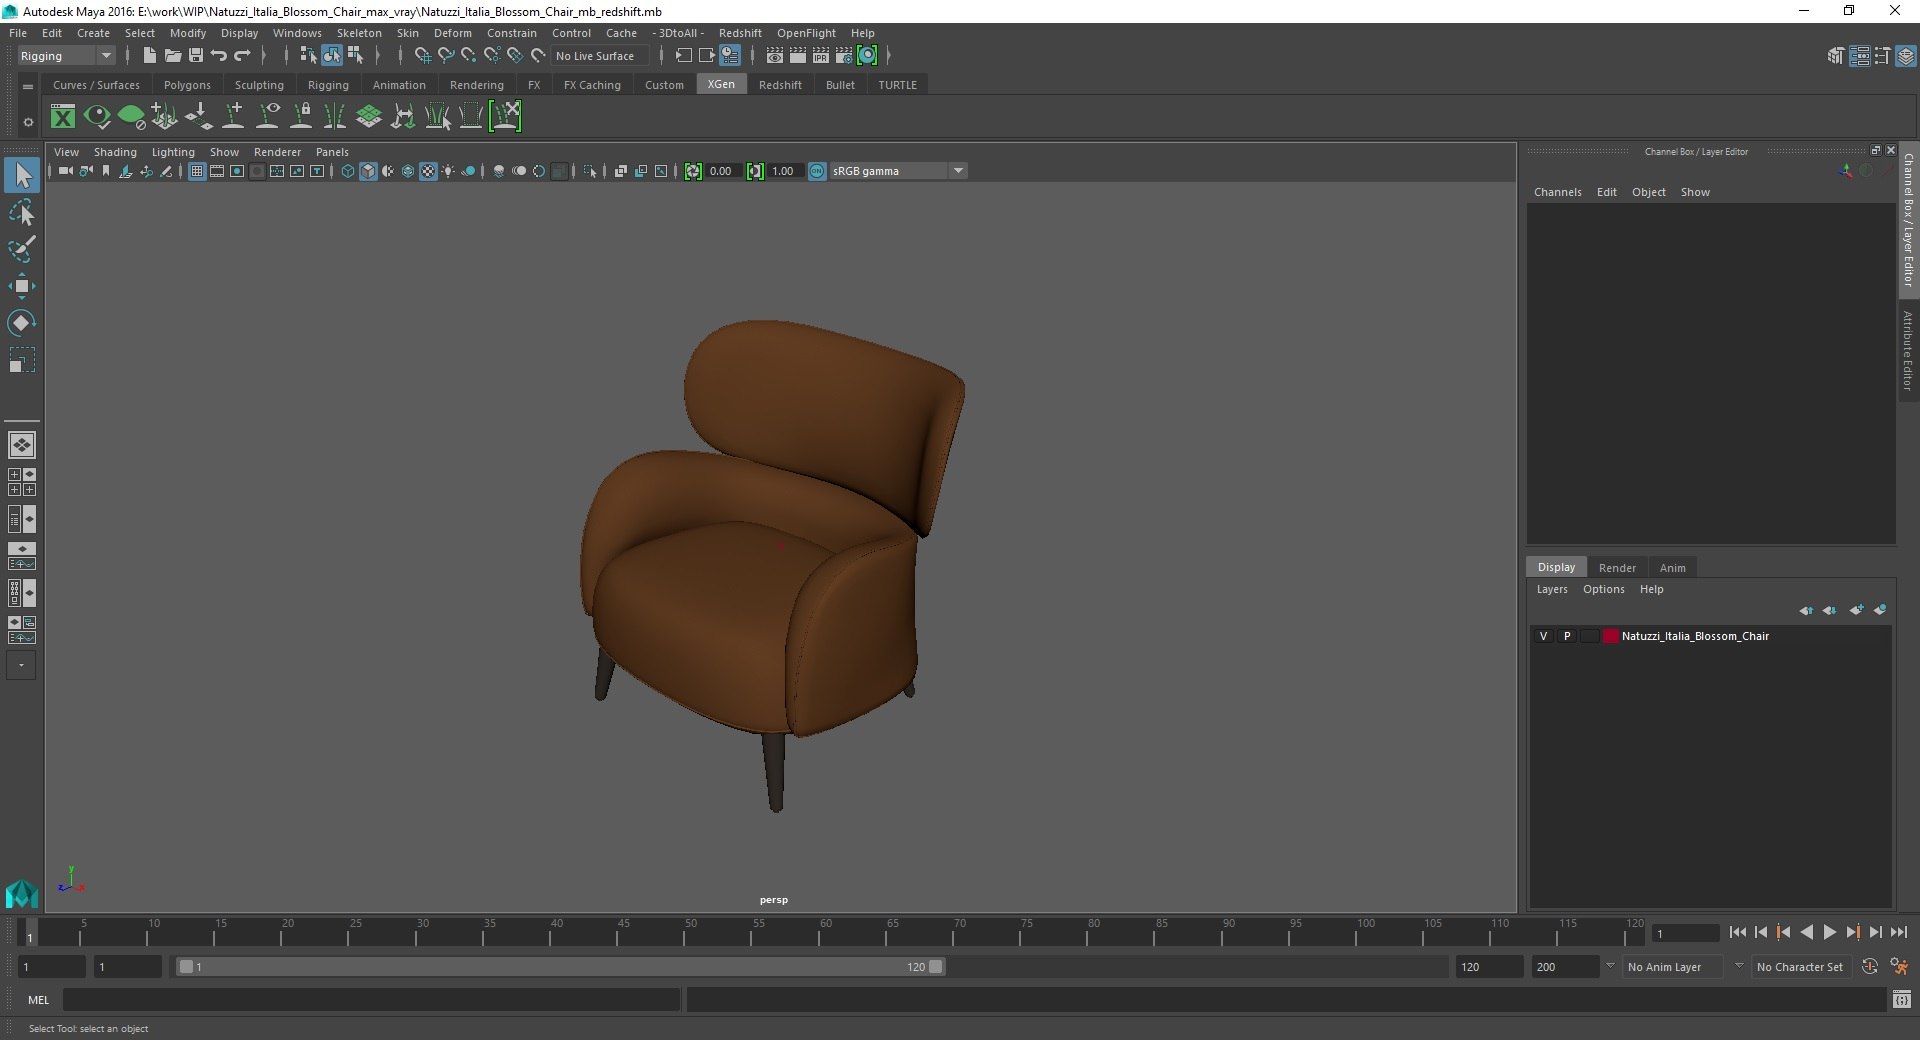Toggle smooth shade all in viewport
The width and height of the screenshot is (1920, 1040).
coord(368,171)
